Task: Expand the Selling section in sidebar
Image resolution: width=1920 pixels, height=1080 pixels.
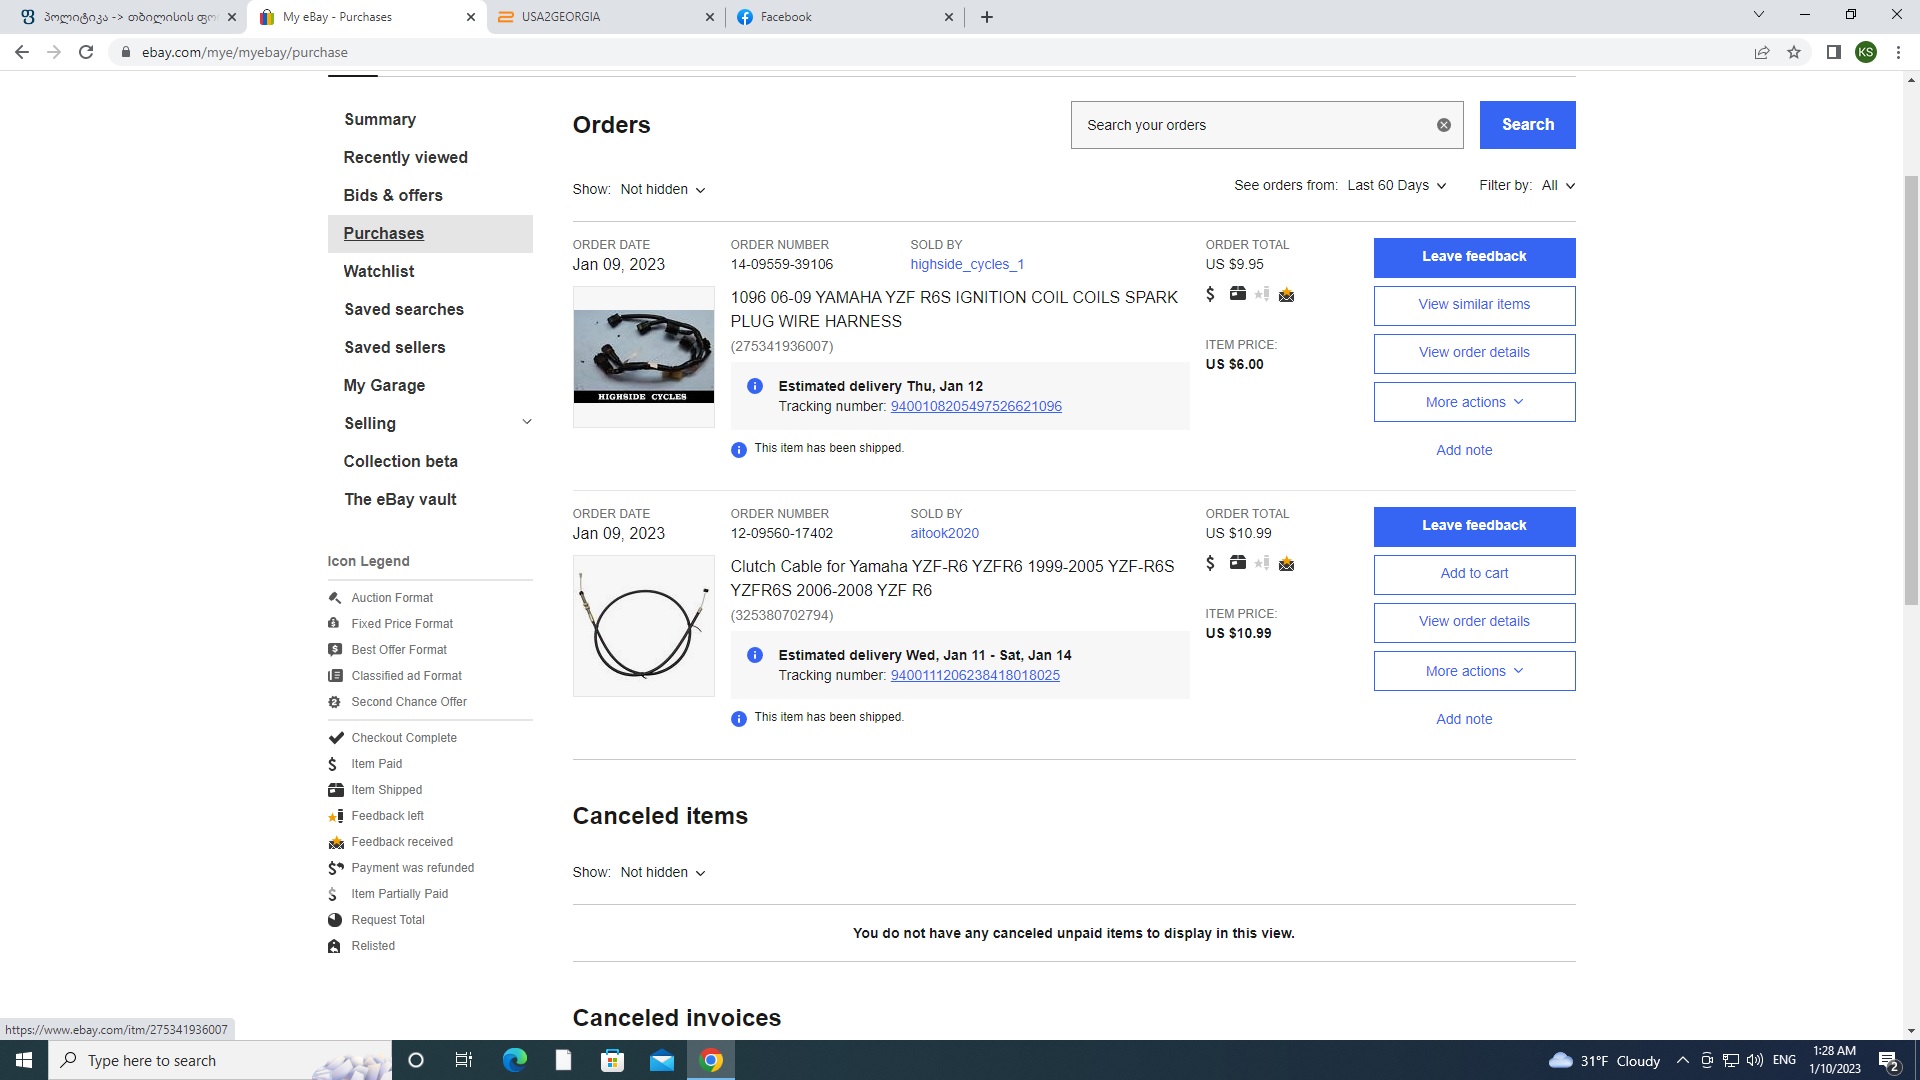Action: tap(526, 422)
